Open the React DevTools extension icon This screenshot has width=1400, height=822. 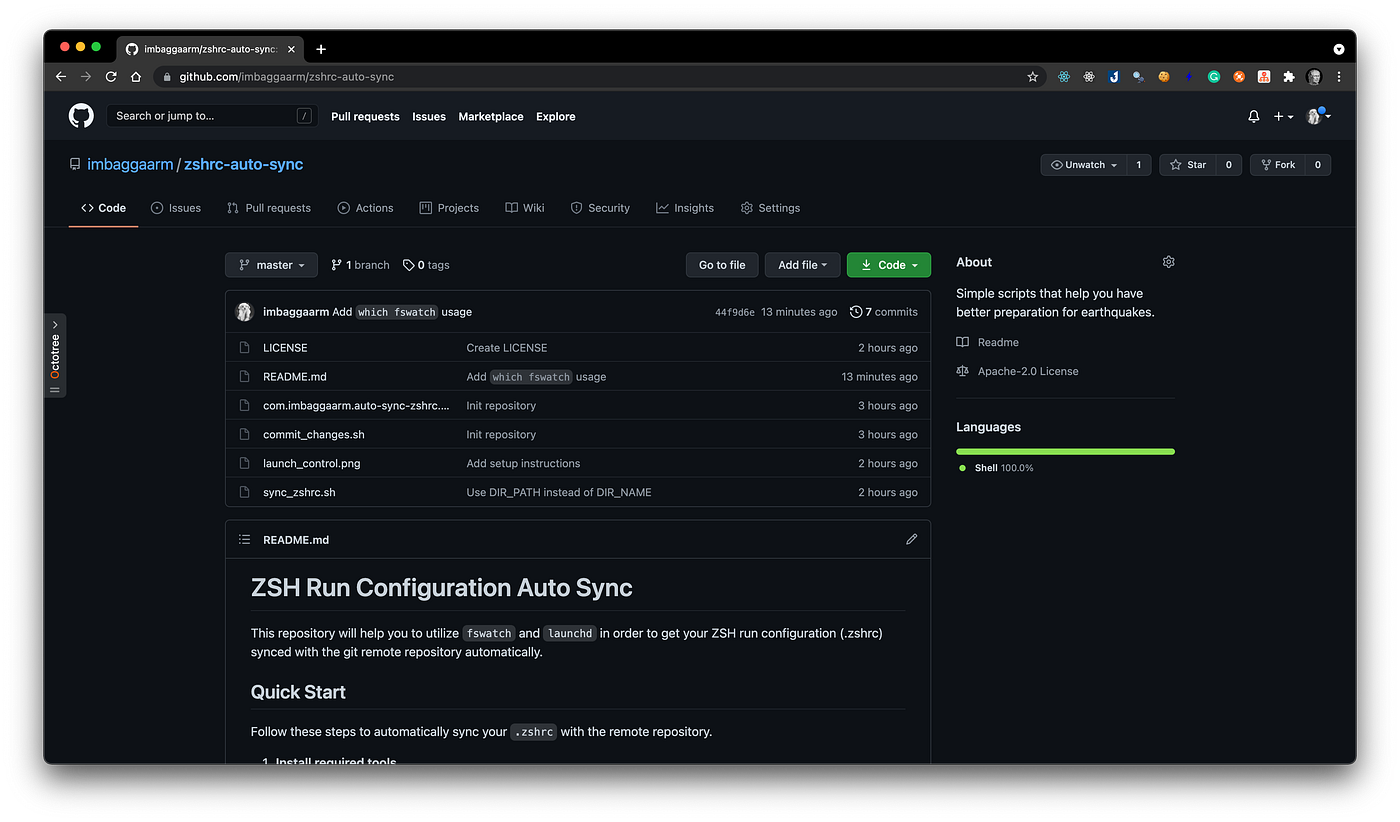[x=1063, y=77]
